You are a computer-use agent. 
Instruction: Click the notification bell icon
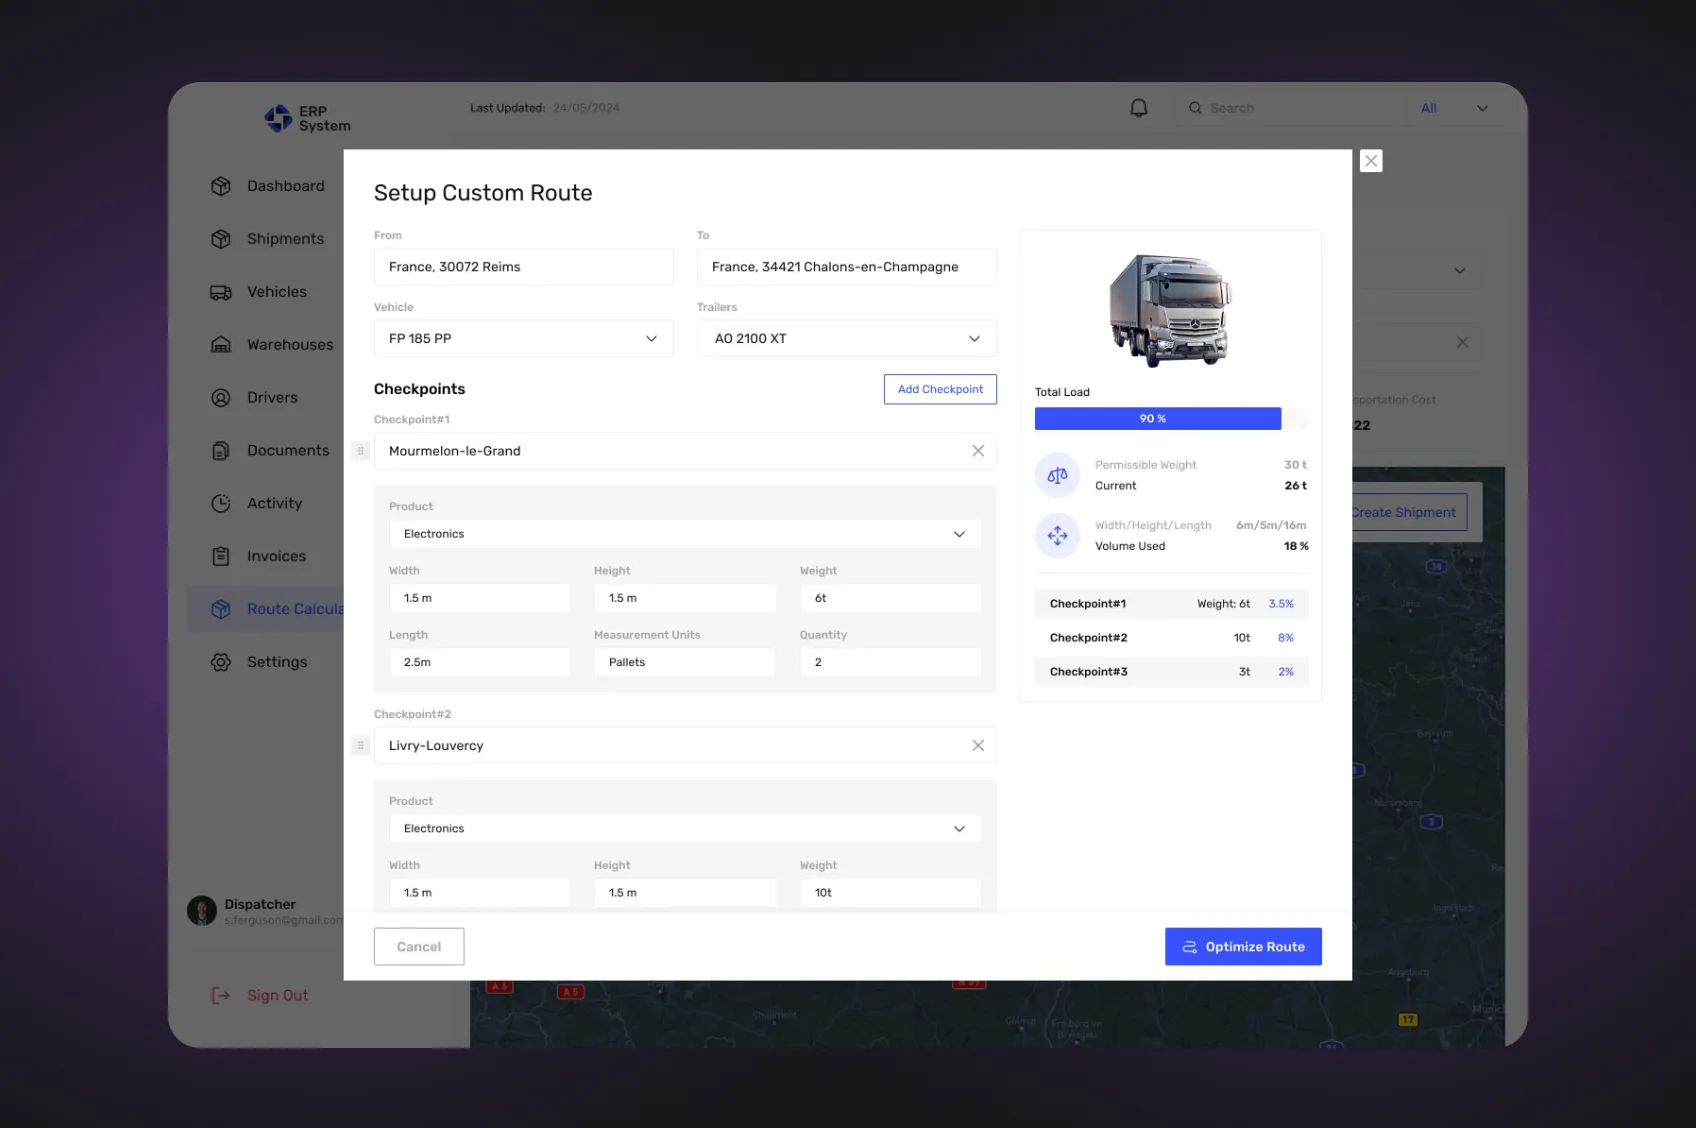[1138, 108]
